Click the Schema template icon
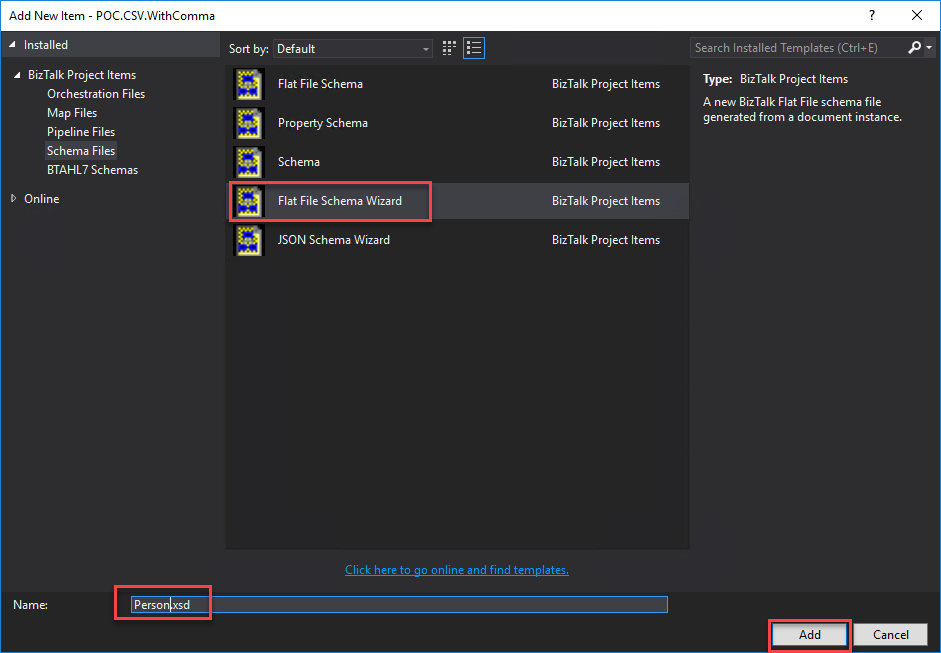941x653 pixels. tap(248, 162)
